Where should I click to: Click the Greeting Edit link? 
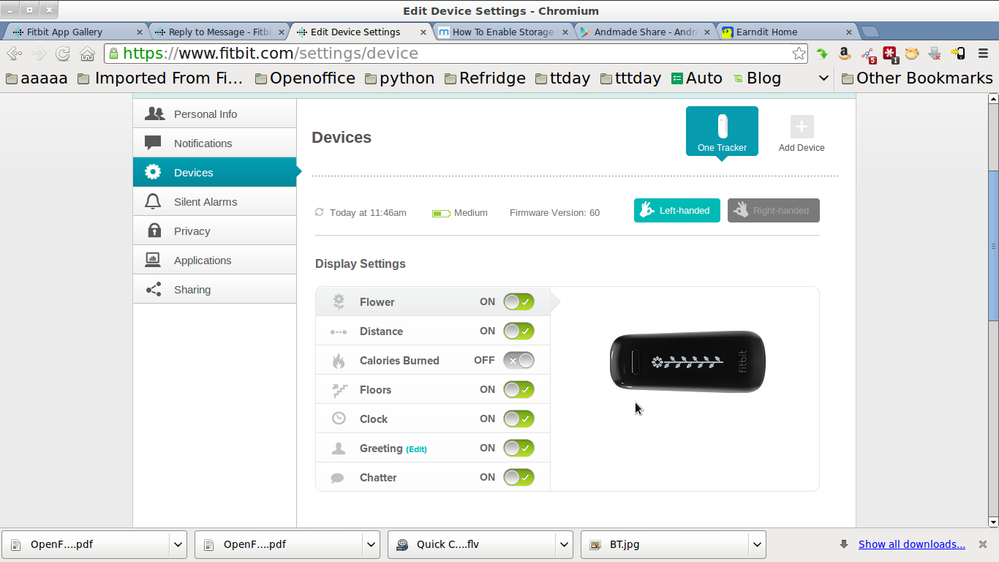click(x=417, y=449)
